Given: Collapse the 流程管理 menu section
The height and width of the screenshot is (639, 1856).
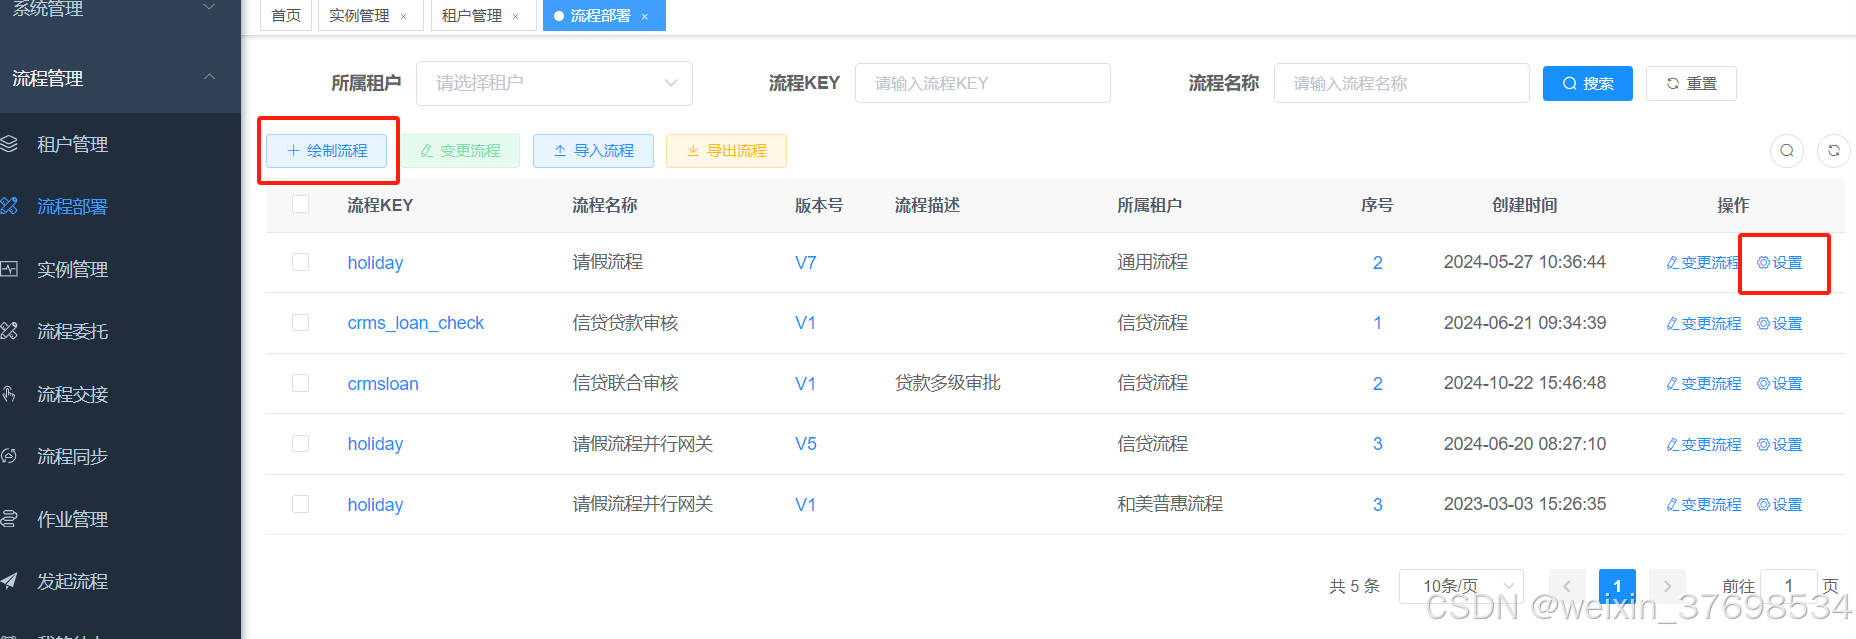Looking at the screenshot, I should (120, 78).
